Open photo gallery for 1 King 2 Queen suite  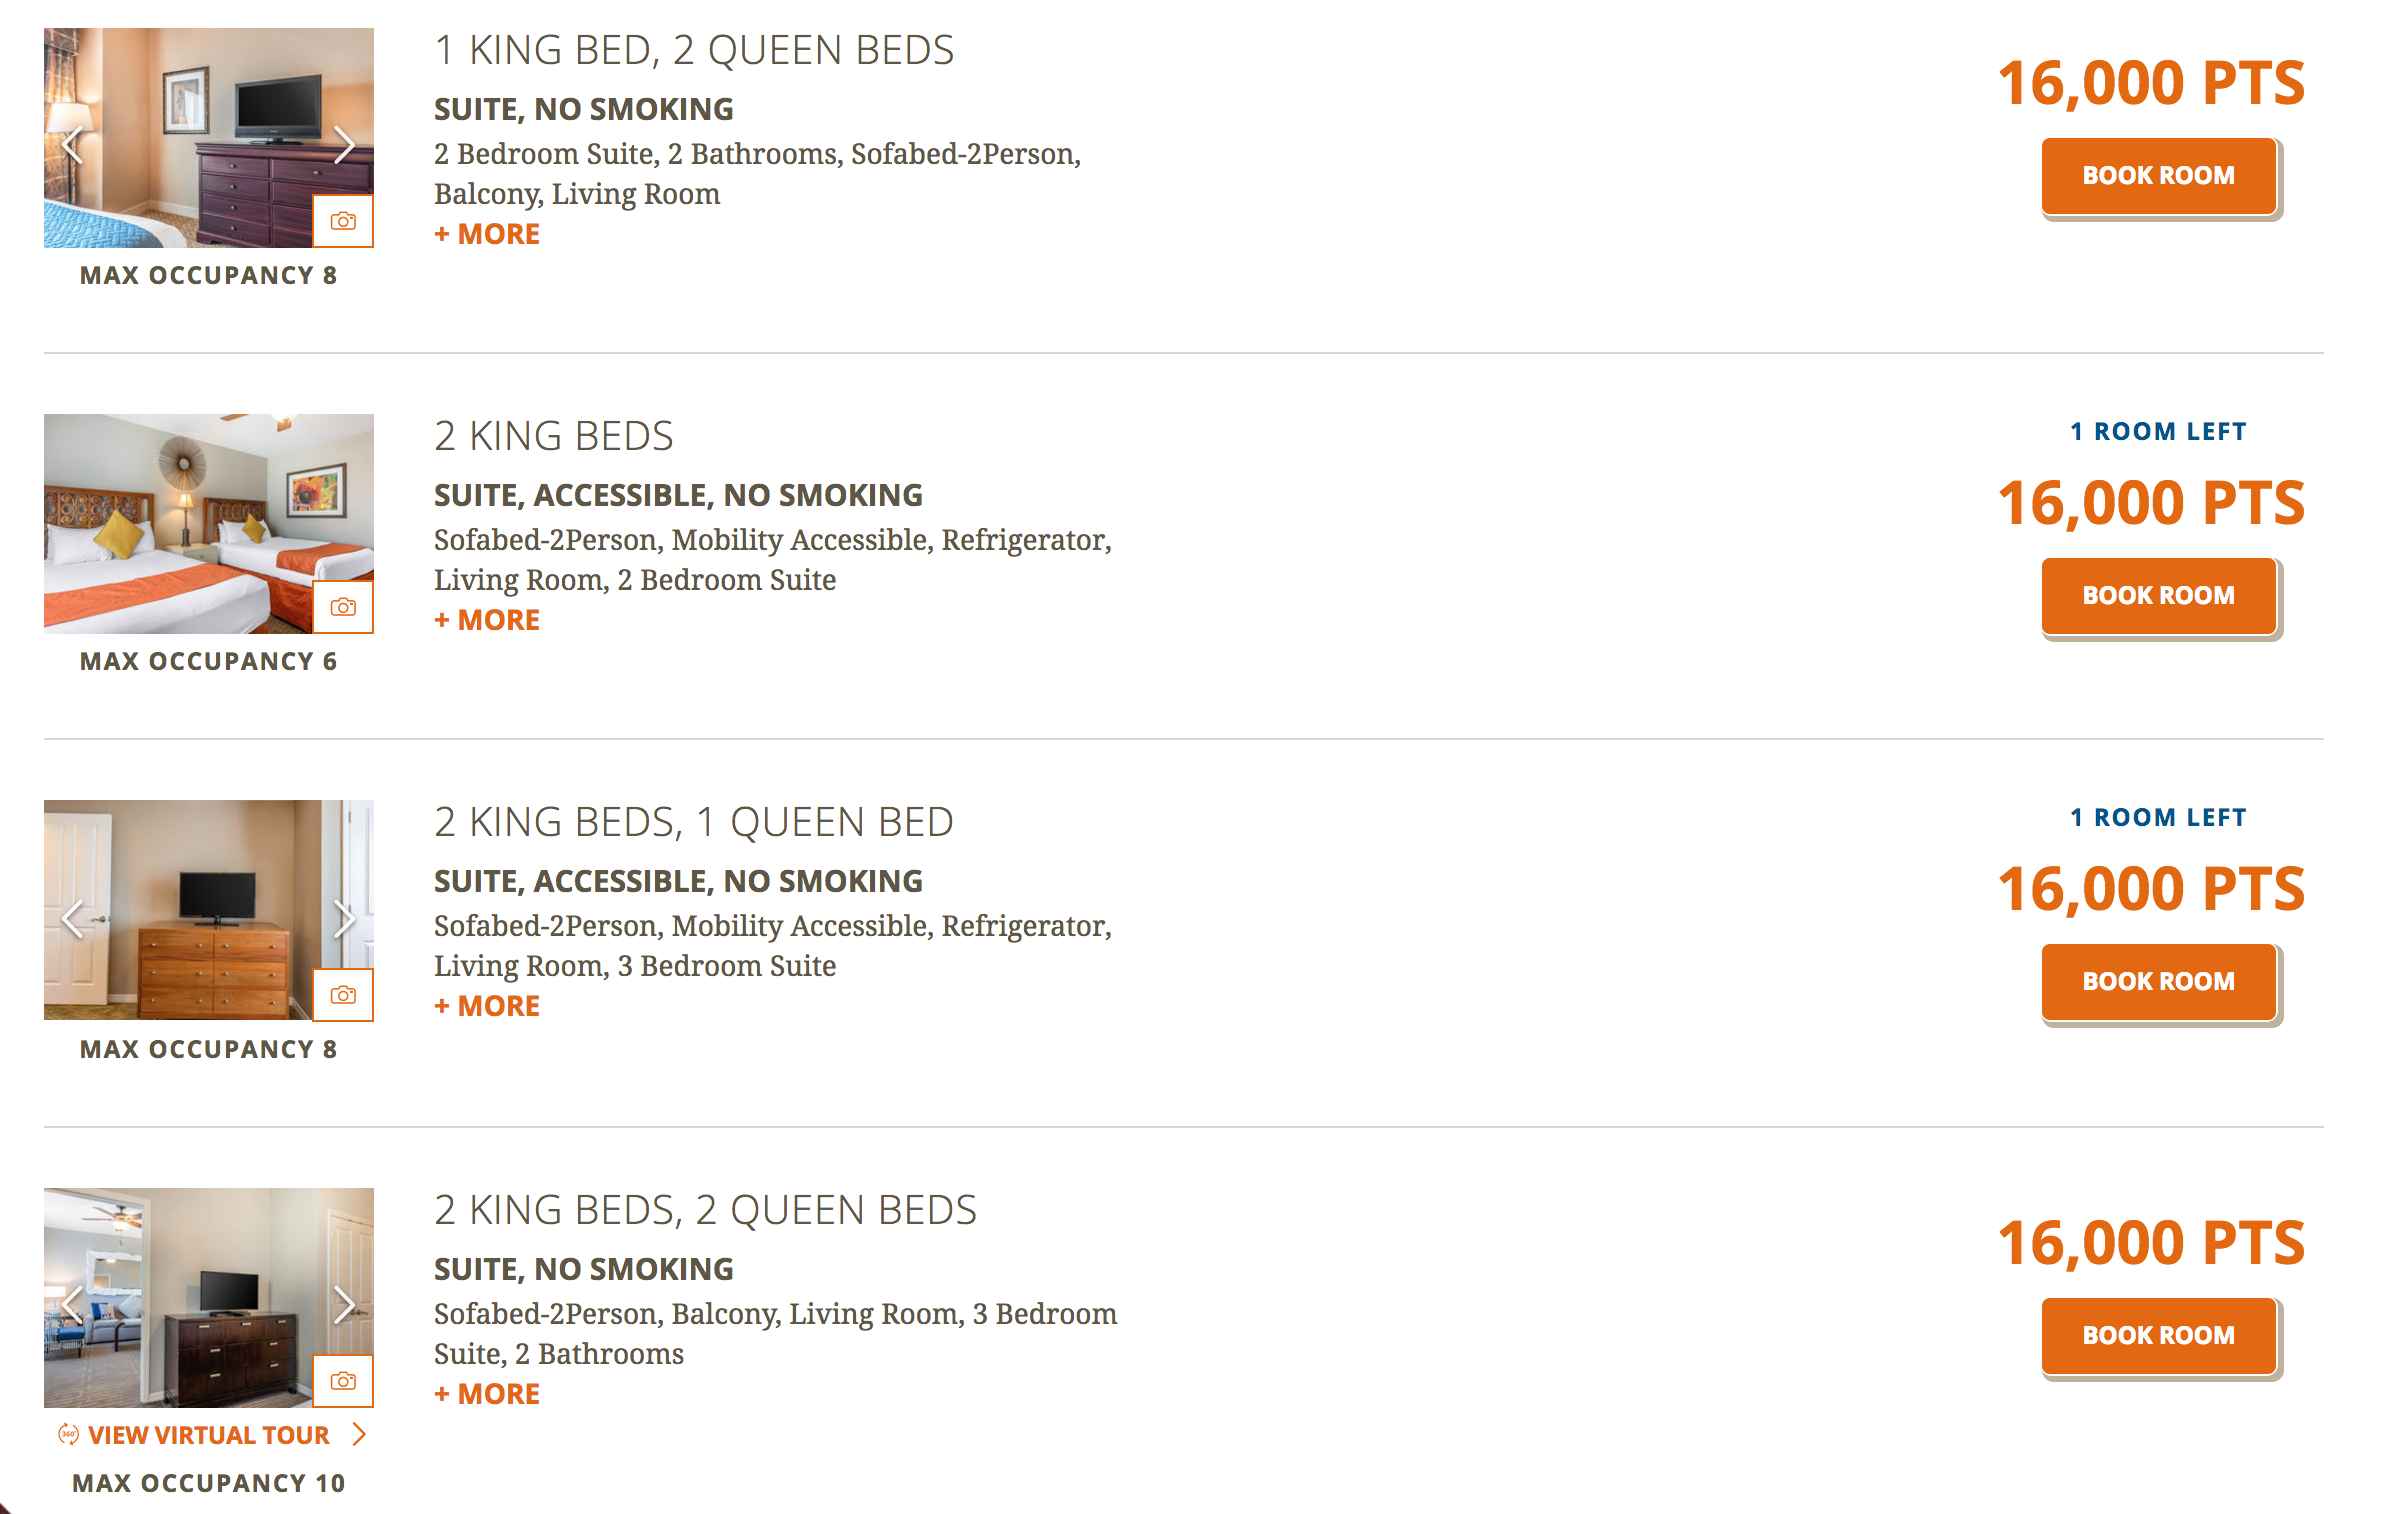(x=343, y=221)
